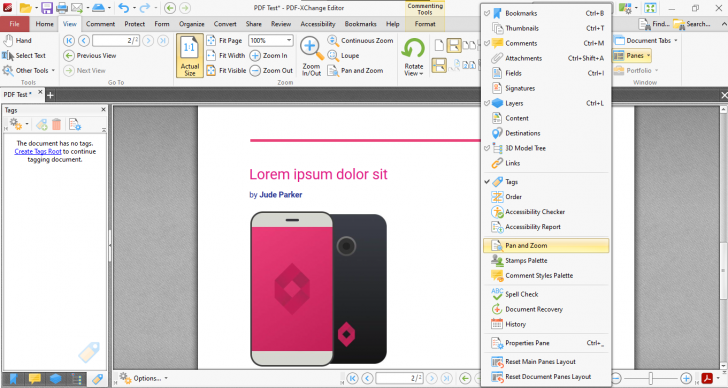Toggle Fields pane in Panes menu
Image resolution: width=728 pixels, height=388 pixels.
pyautogui.click(x=546, y=73)
